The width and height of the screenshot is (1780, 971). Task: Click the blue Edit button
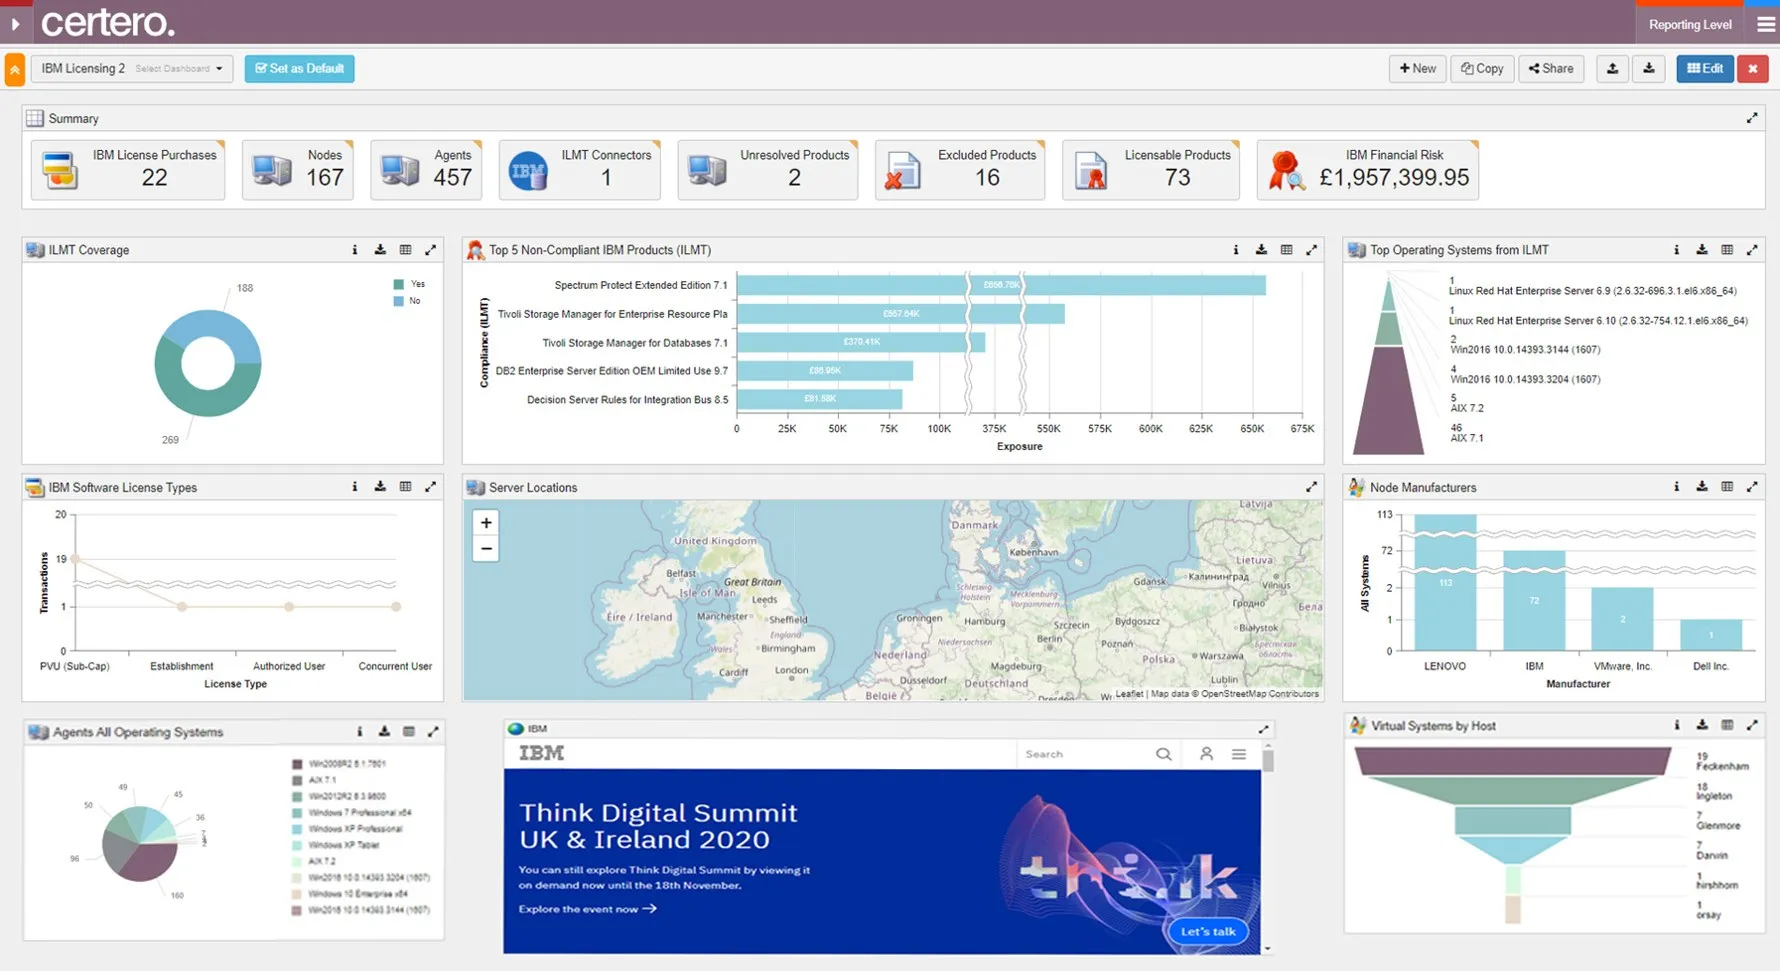(1705, 69)
